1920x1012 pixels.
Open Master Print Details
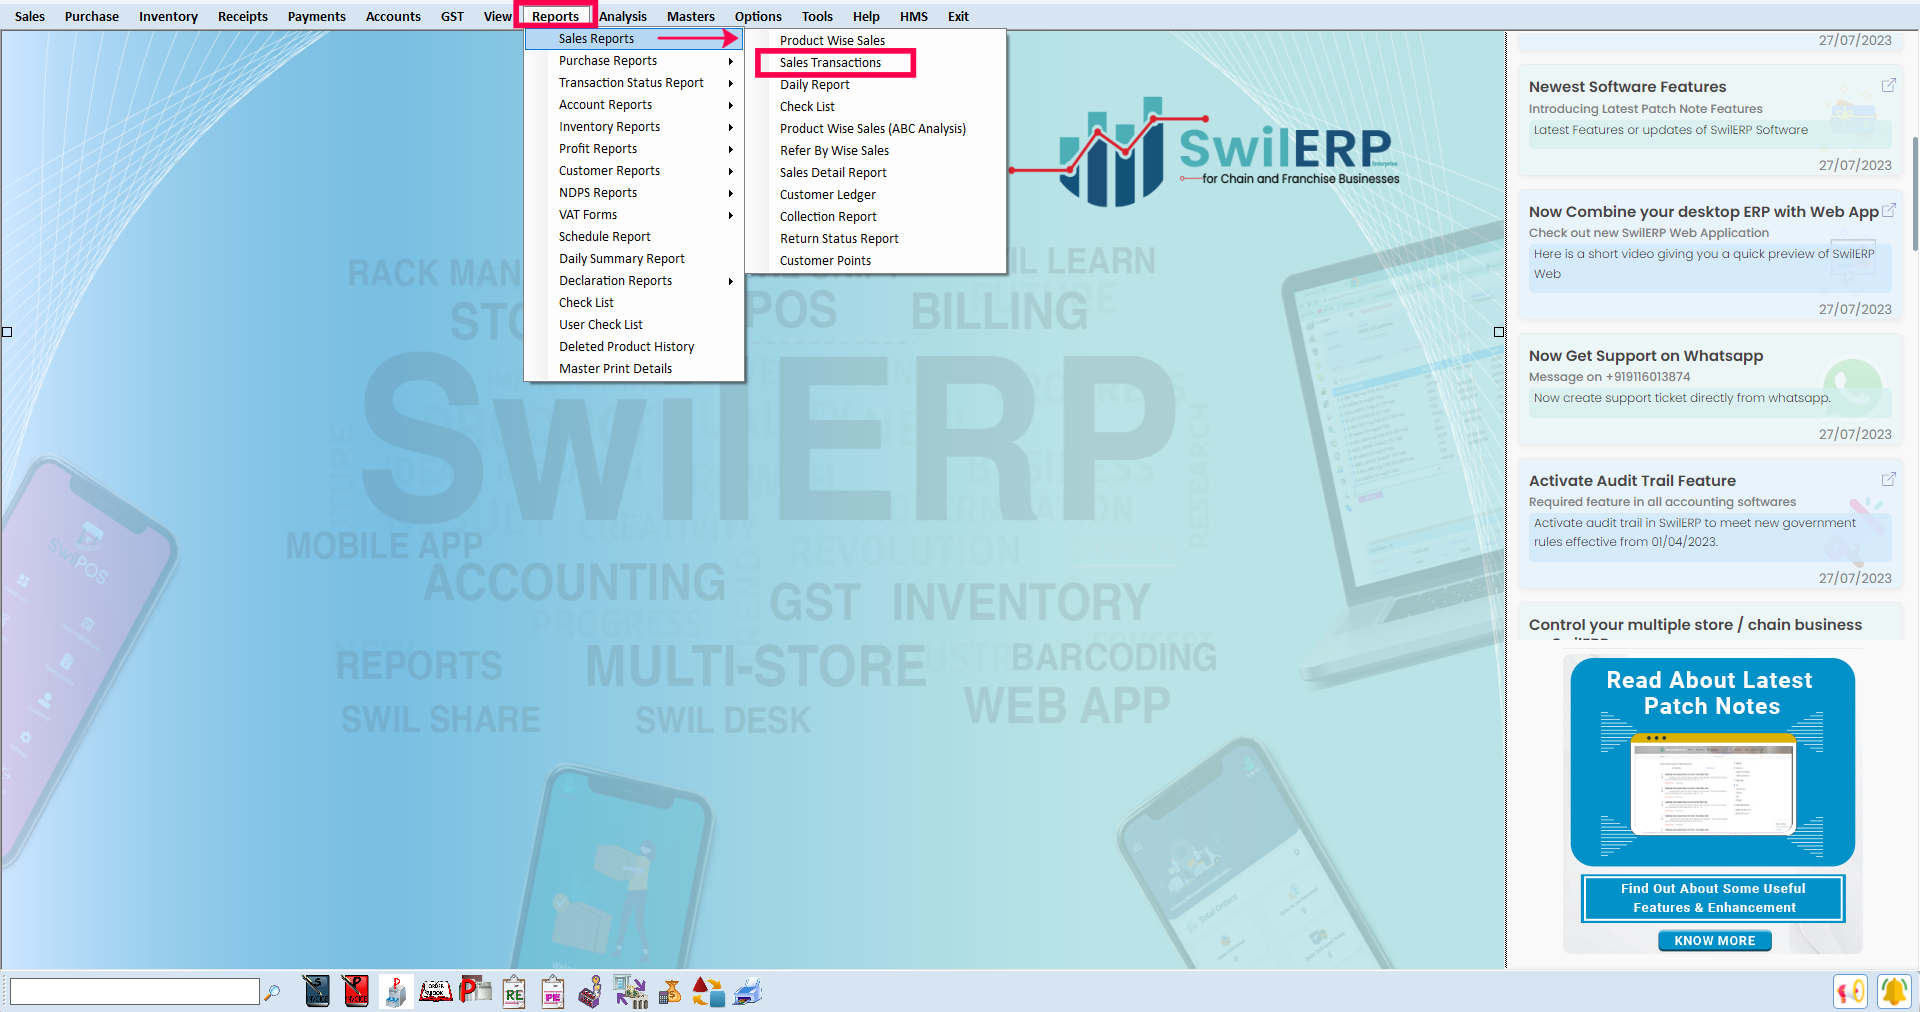click(x=634, y=369)
